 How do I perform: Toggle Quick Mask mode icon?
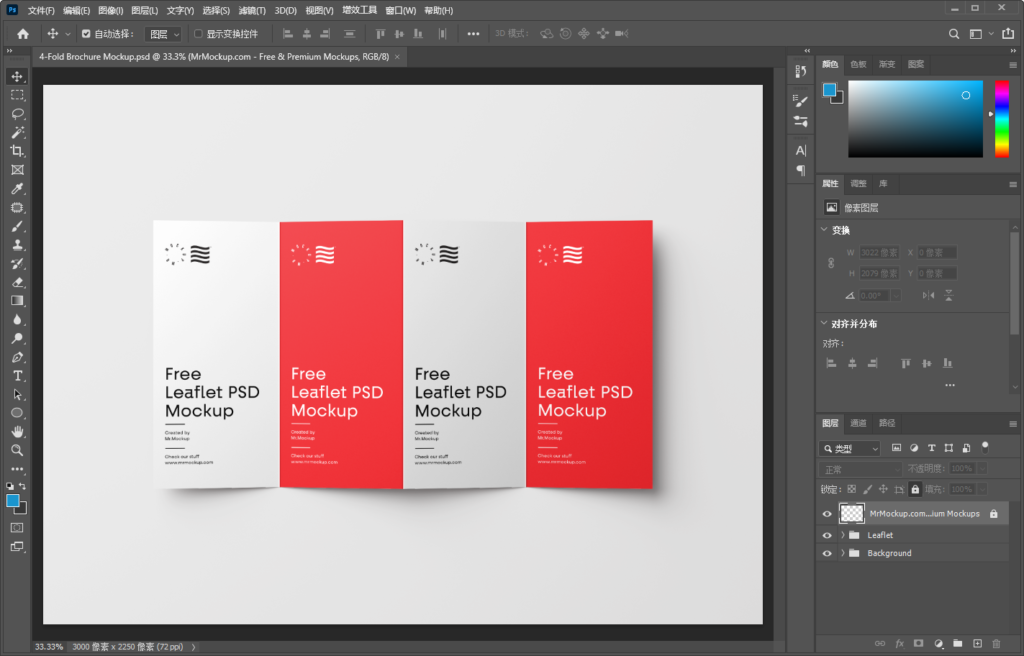pos(17,527)
